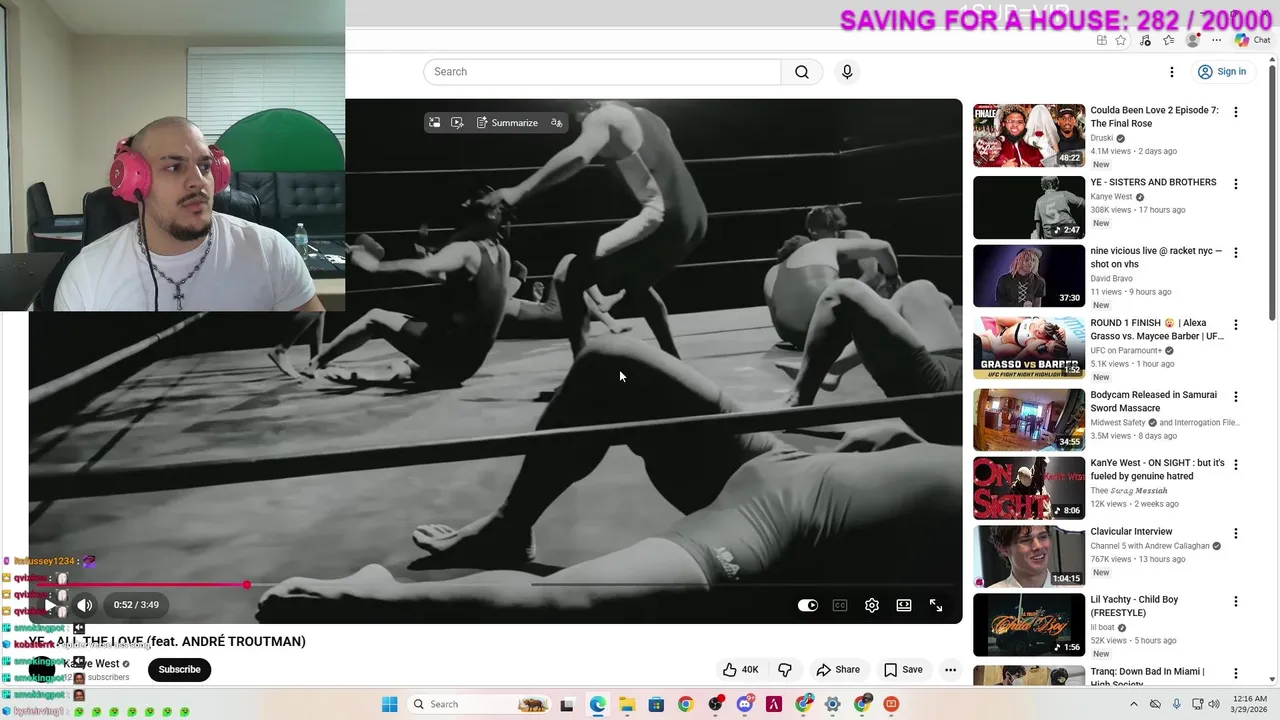Open more actions ellipsis below the video

pos(950,670)
